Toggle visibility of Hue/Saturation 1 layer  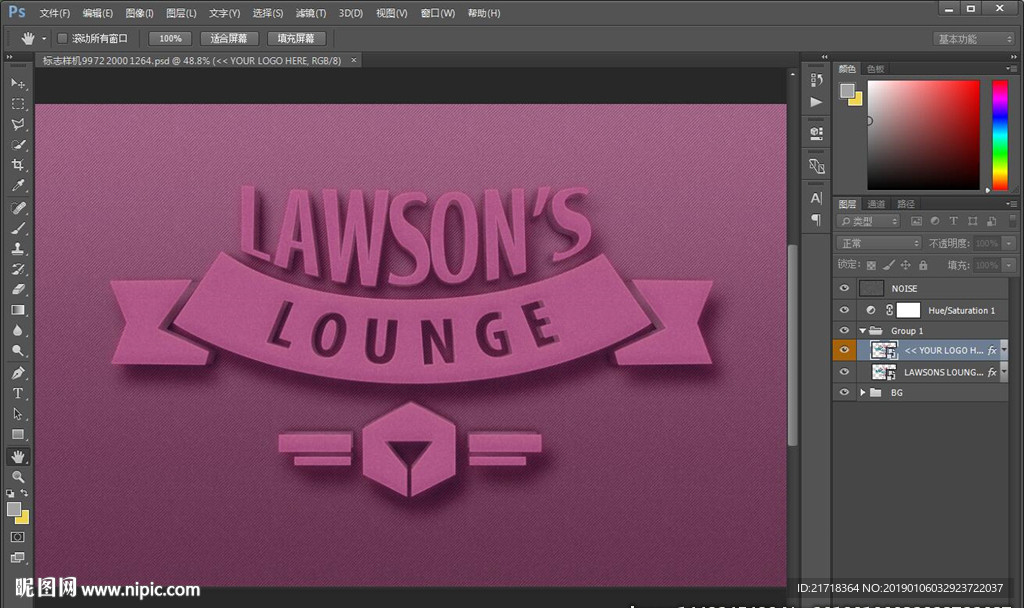pyautogui.click(x=844, y=310)
